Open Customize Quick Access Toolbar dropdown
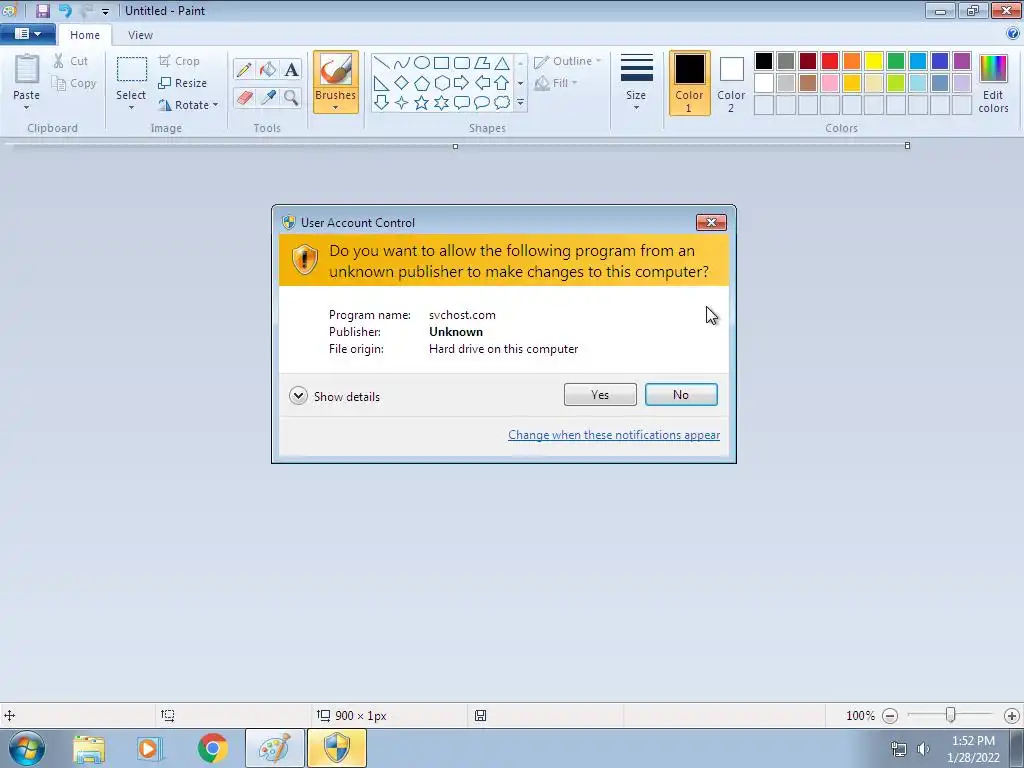Image resolution: width=1024 pixels, height=768 pixels. click(105, 11)
